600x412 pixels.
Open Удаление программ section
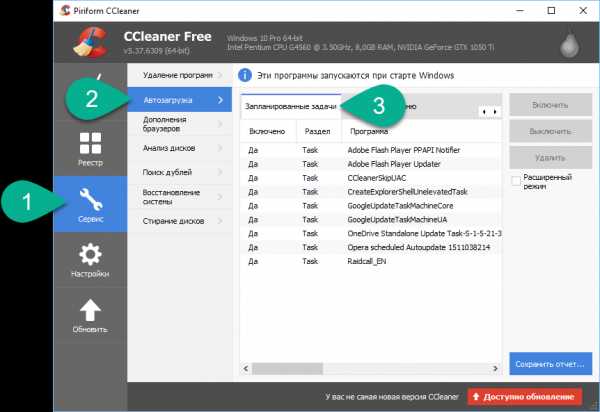(x=179, y=75)
